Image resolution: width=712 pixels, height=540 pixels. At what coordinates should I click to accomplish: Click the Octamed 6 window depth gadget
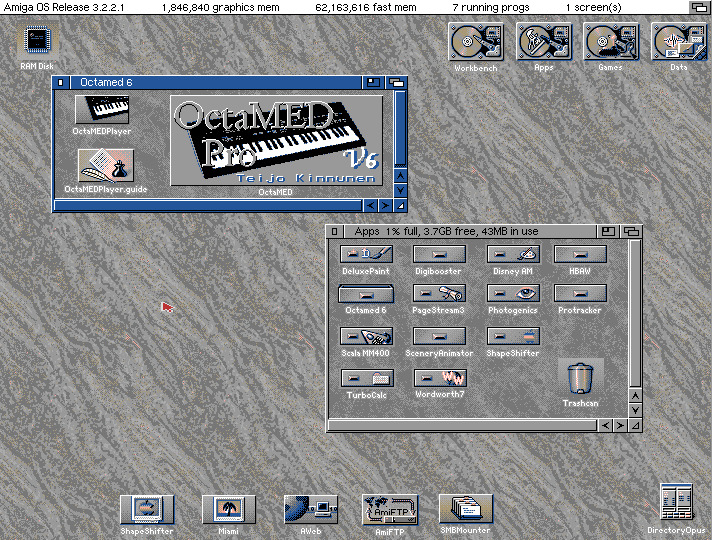(x=396, y=83)
